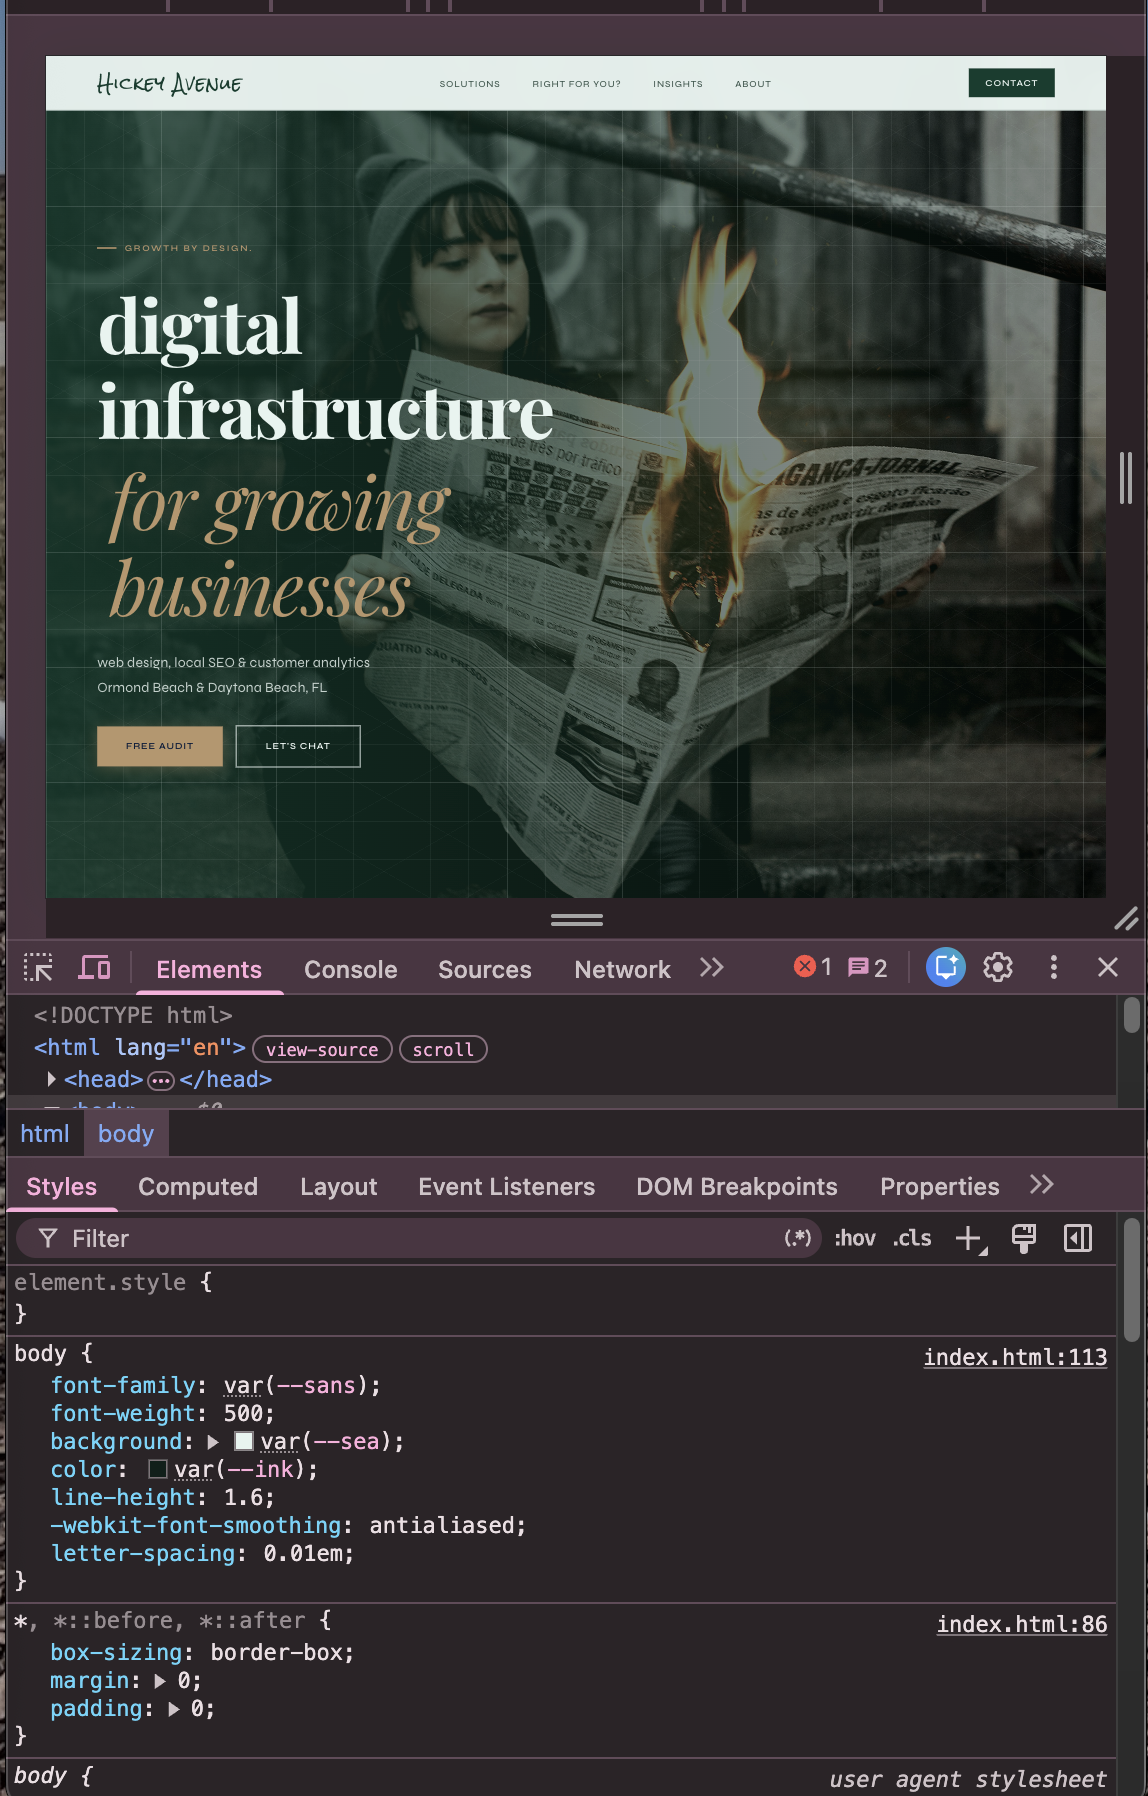1148x1796 pixels.
Task: Click the antialiased font-smoothing value
Action: (442, 1525)
